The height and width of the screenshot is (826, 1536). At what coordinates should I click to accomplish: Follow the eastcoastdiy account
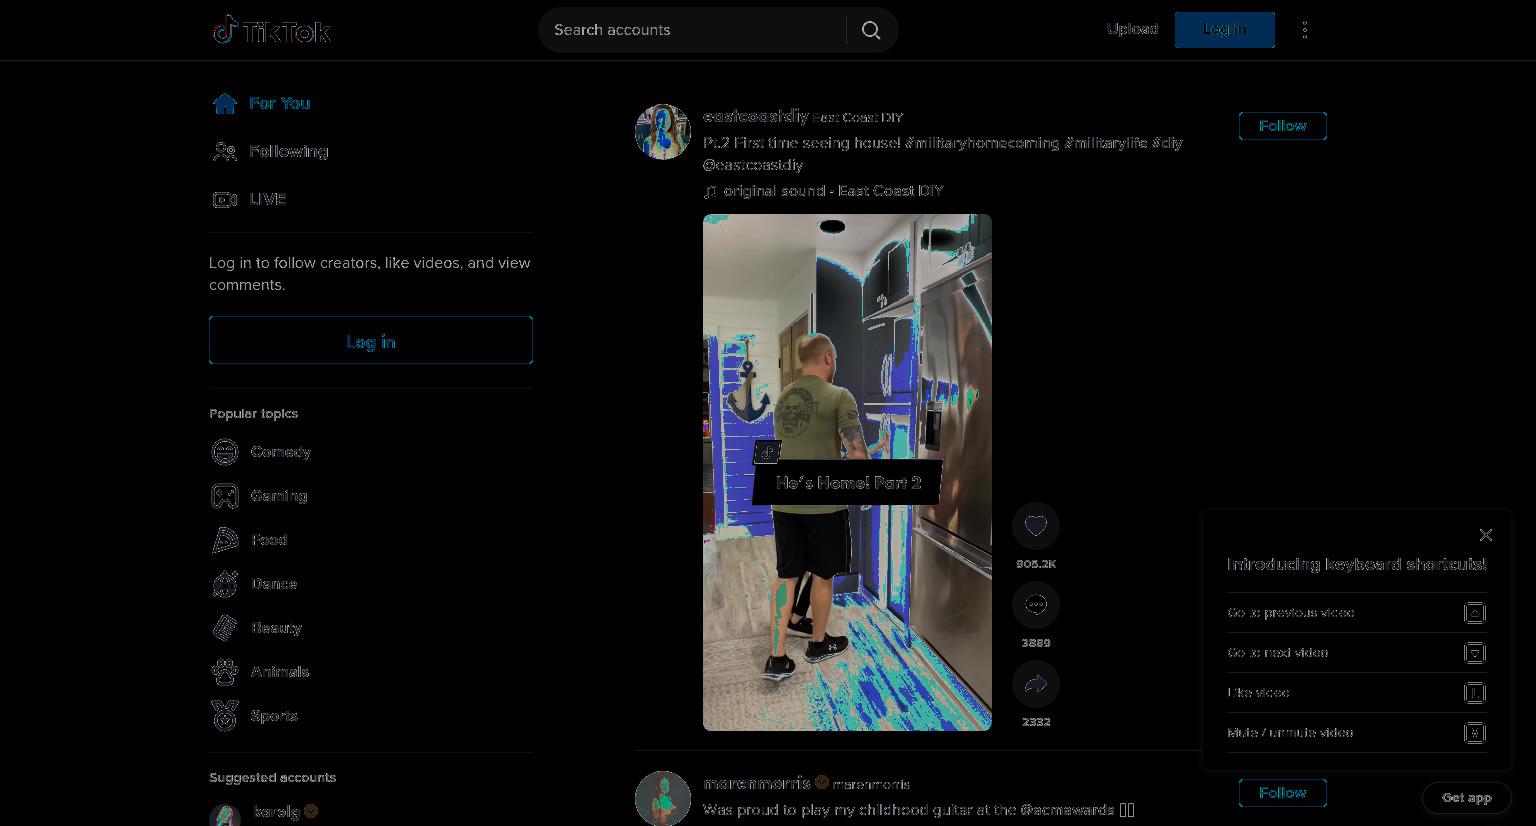click(1283, 126)
